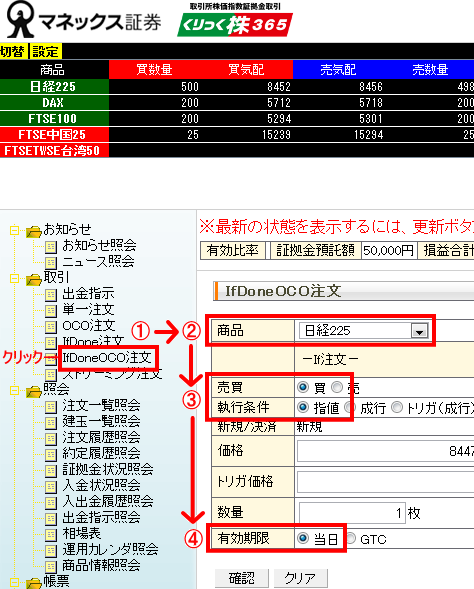
Task: Click page icon beside 建玉一覧照会
Action: coord(51,423)
